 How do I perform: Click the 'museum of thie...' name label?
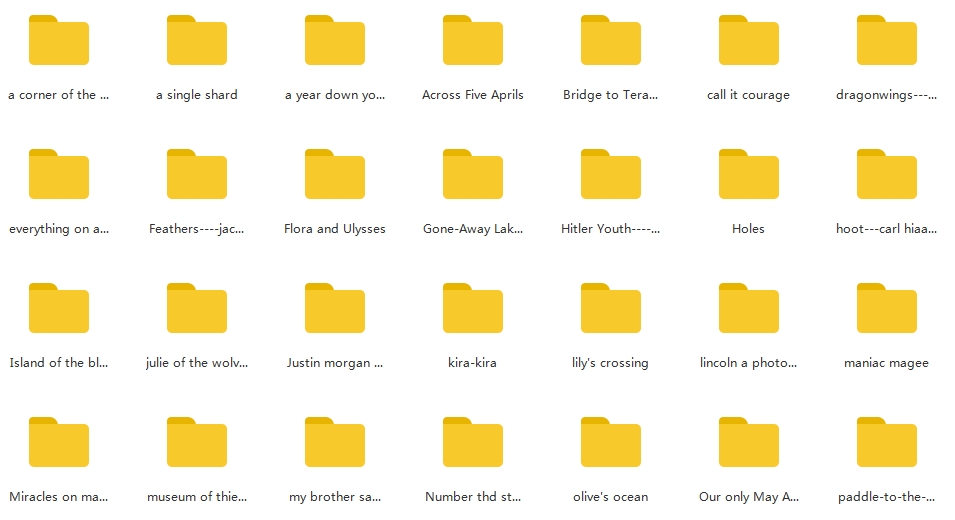[x=197, y=497]
